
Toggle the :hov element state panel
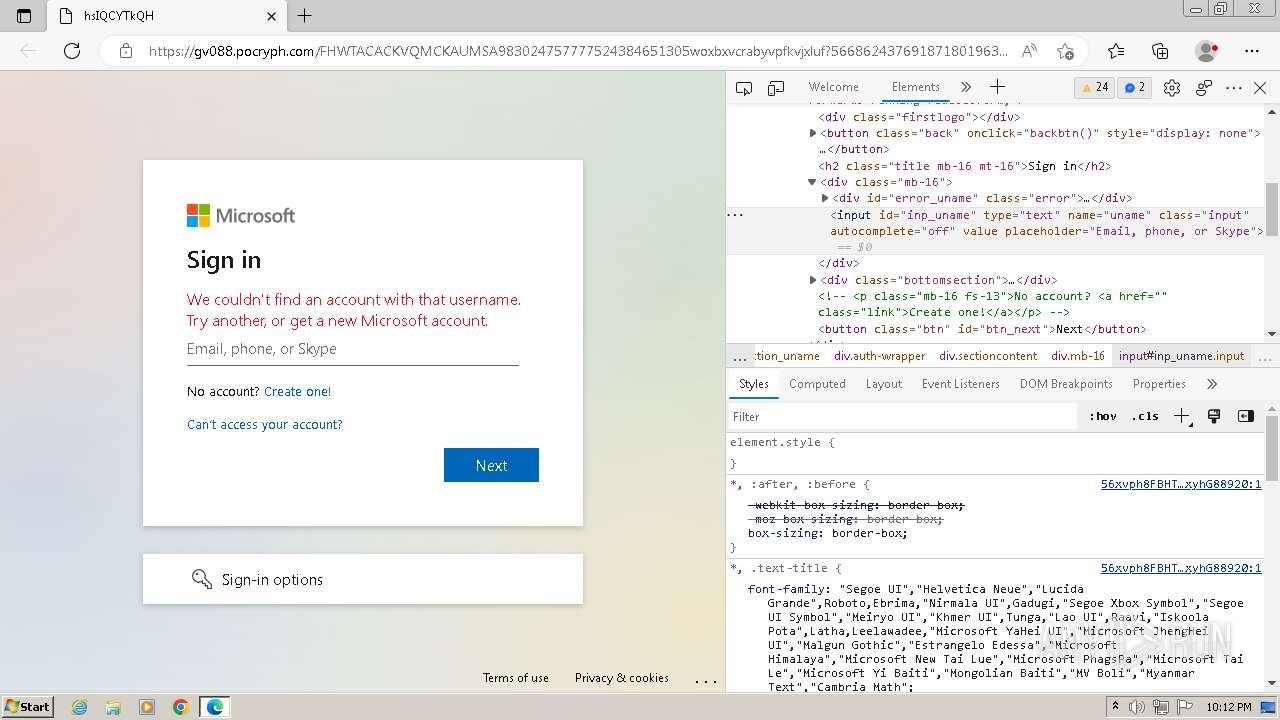[1103, 417]
